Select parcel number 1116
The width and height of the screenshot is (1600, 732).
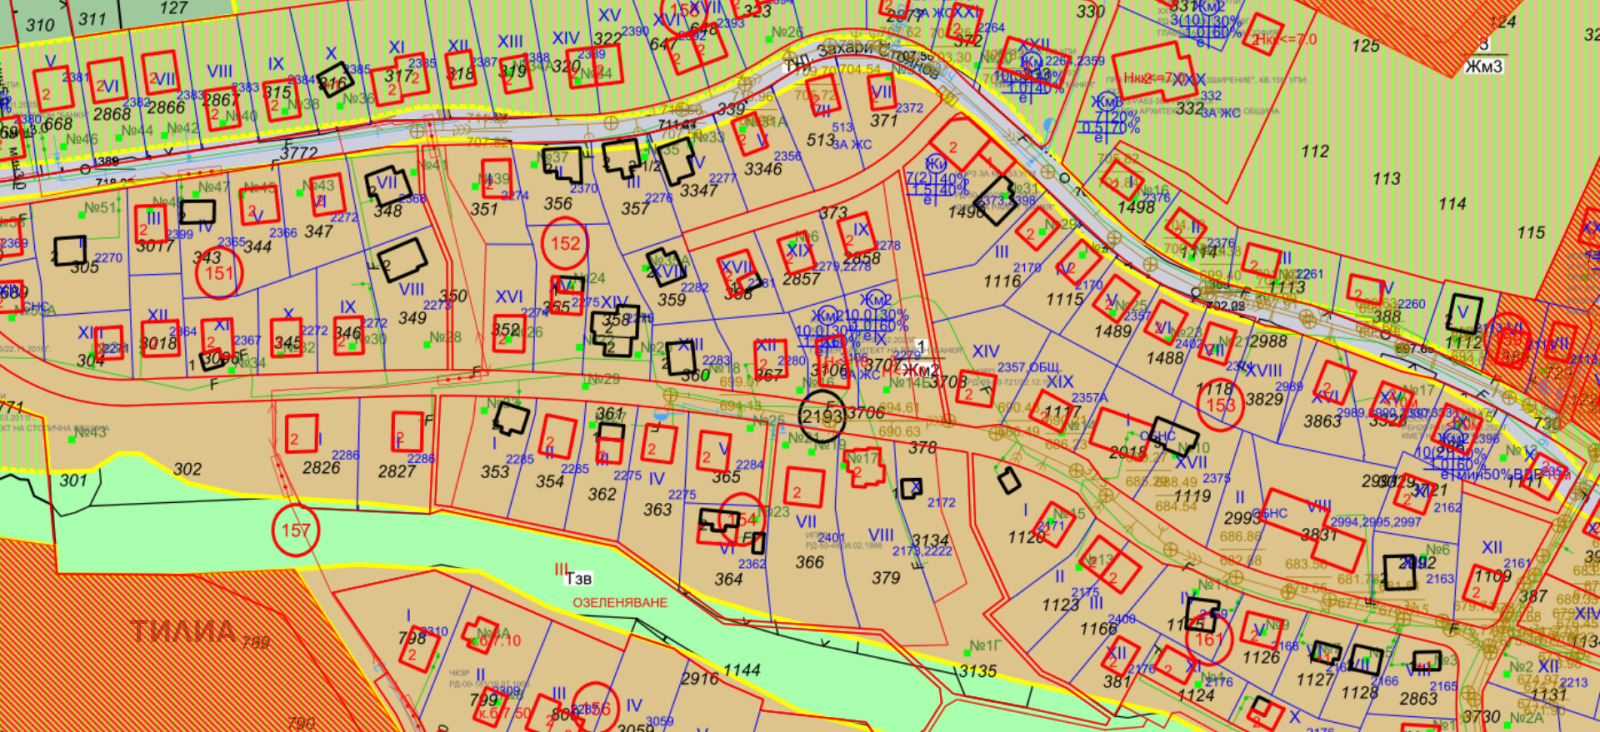pos(1002,281)
